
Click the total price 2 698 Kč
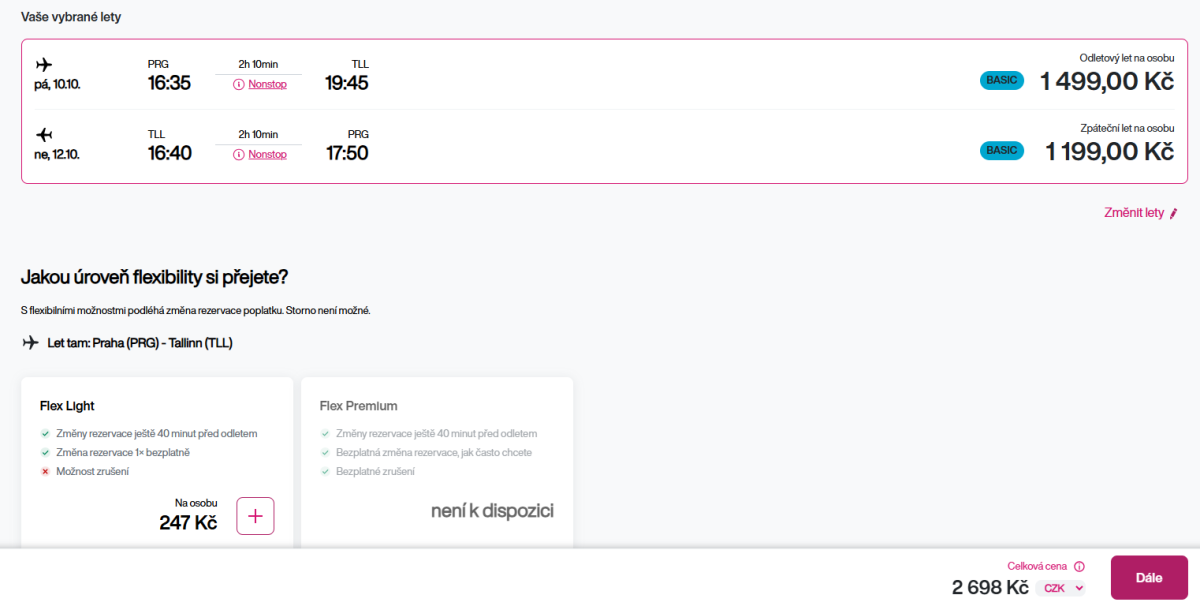pos(990,587)
